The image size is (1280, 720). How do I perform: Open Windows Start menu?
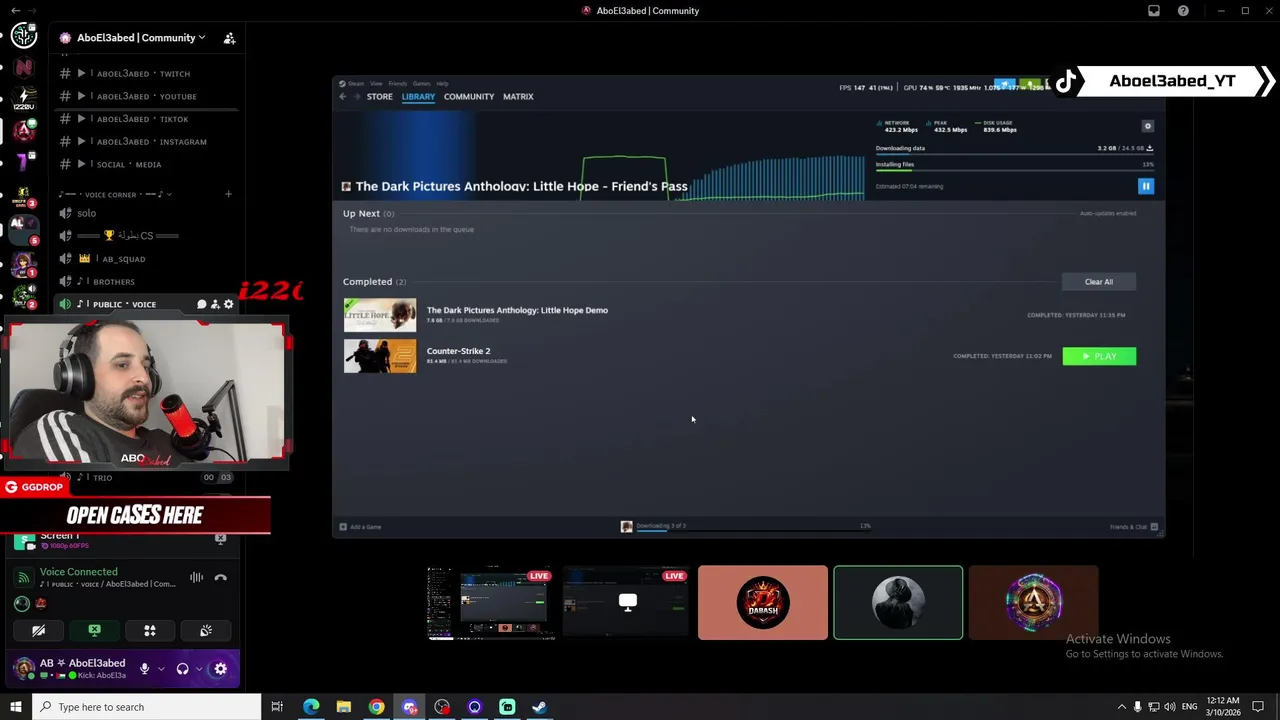coord(15,707)
